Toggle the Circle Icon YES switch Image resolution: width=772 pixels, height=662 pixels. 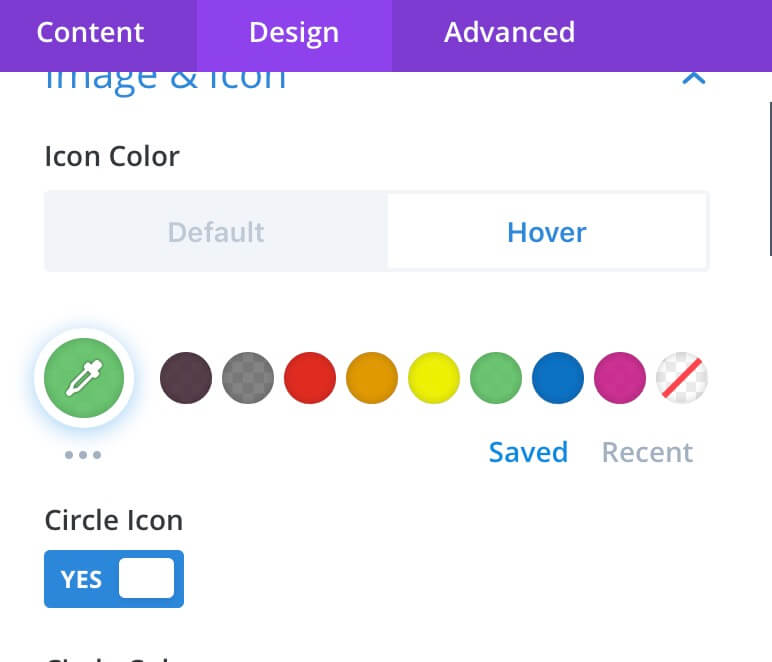[x=114, y=579]
